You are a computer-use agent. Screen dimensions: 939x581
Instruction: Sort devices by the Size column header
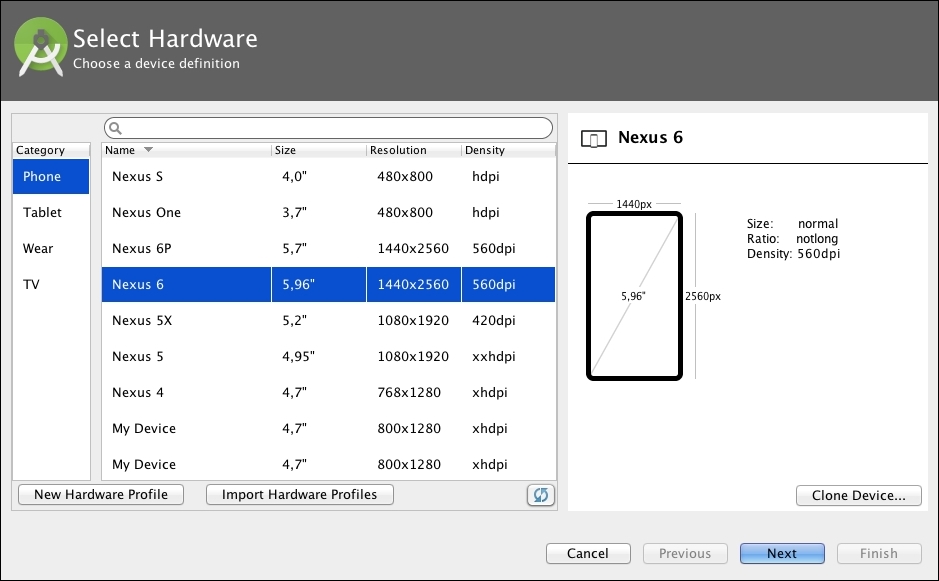point(319,150)
